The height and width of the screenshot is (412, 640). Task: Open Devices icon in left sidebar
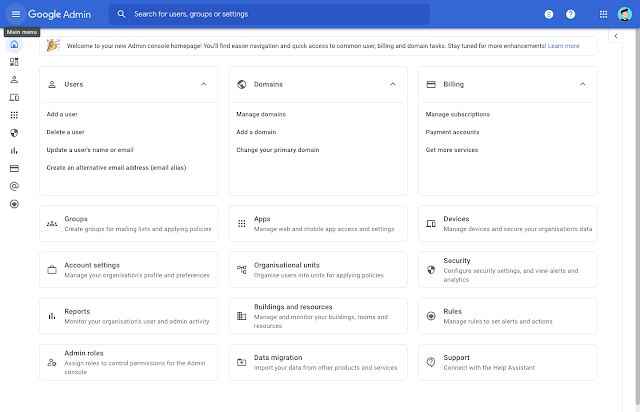14,97
